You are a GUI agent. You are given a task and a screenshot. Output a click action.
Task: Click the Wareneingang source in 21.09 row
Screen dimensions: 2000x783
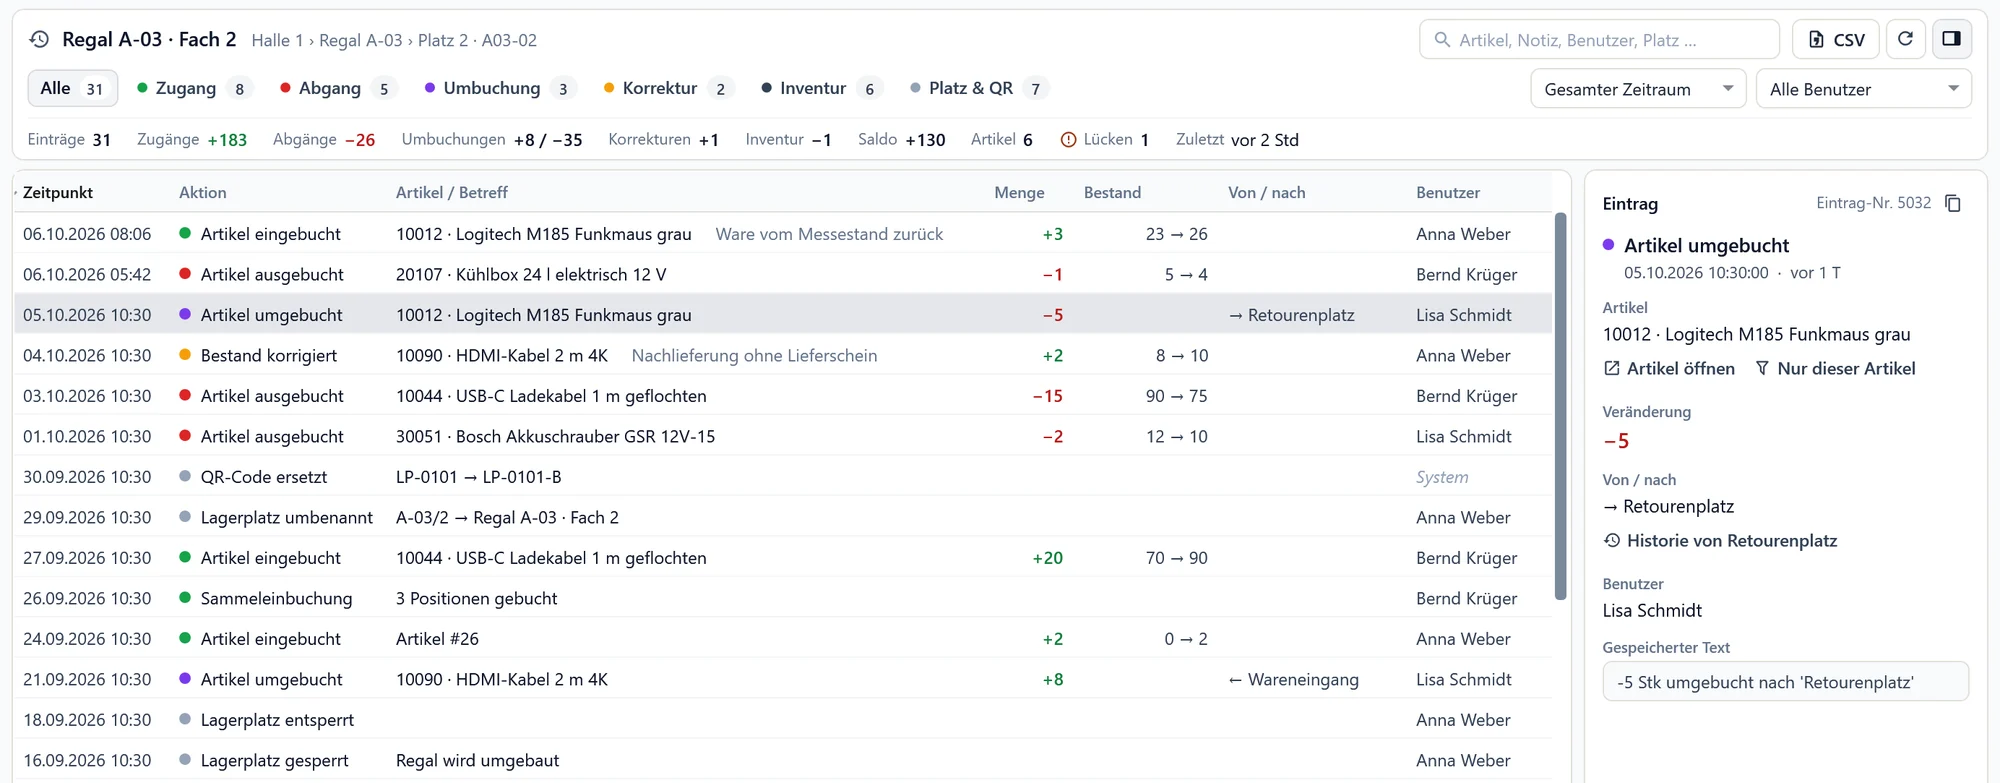click(1293, 679)
